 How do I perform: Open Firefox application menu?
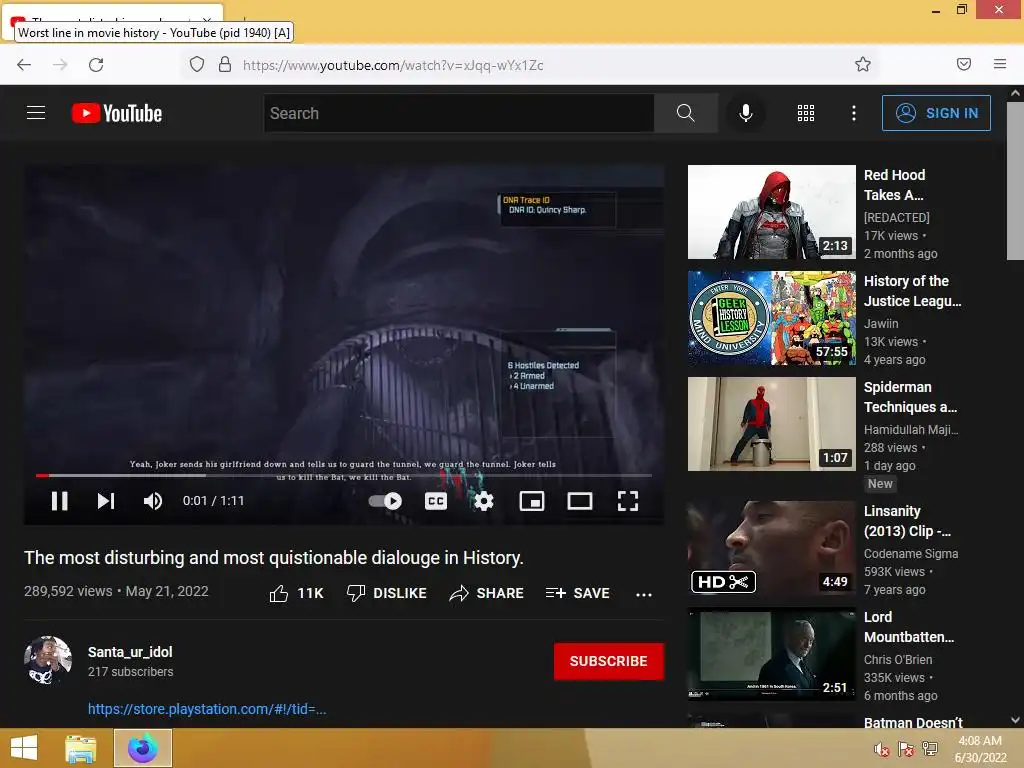point(1000,64)
